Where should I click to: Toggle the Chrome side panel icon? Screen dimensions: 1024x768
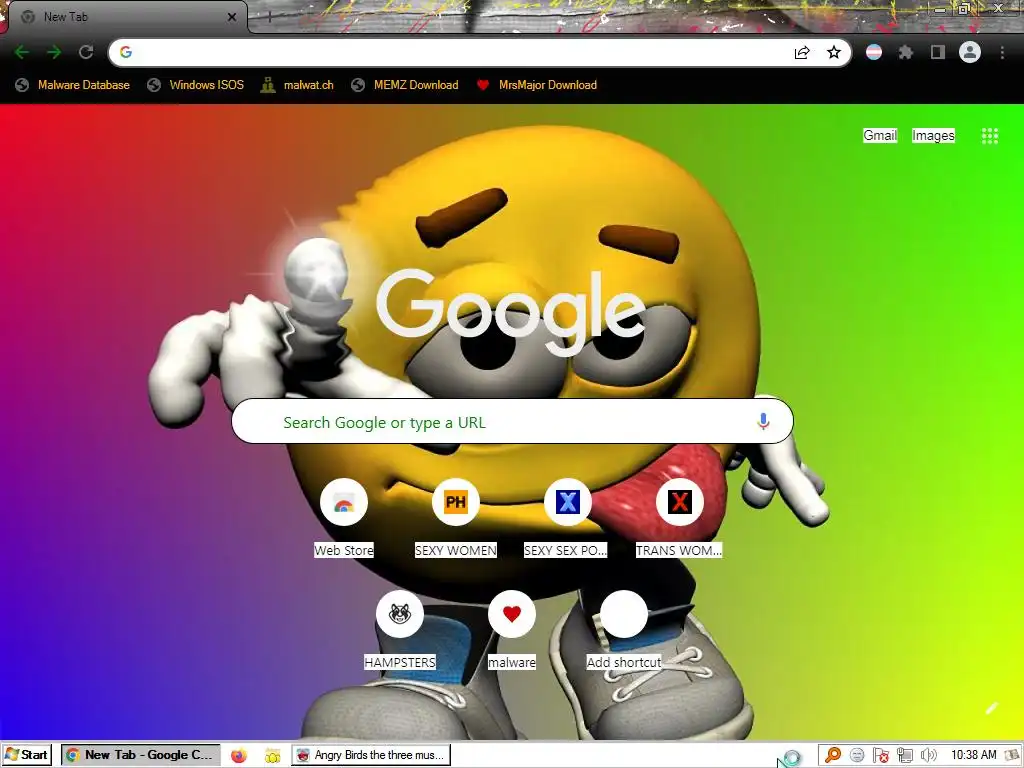(938, 52)
